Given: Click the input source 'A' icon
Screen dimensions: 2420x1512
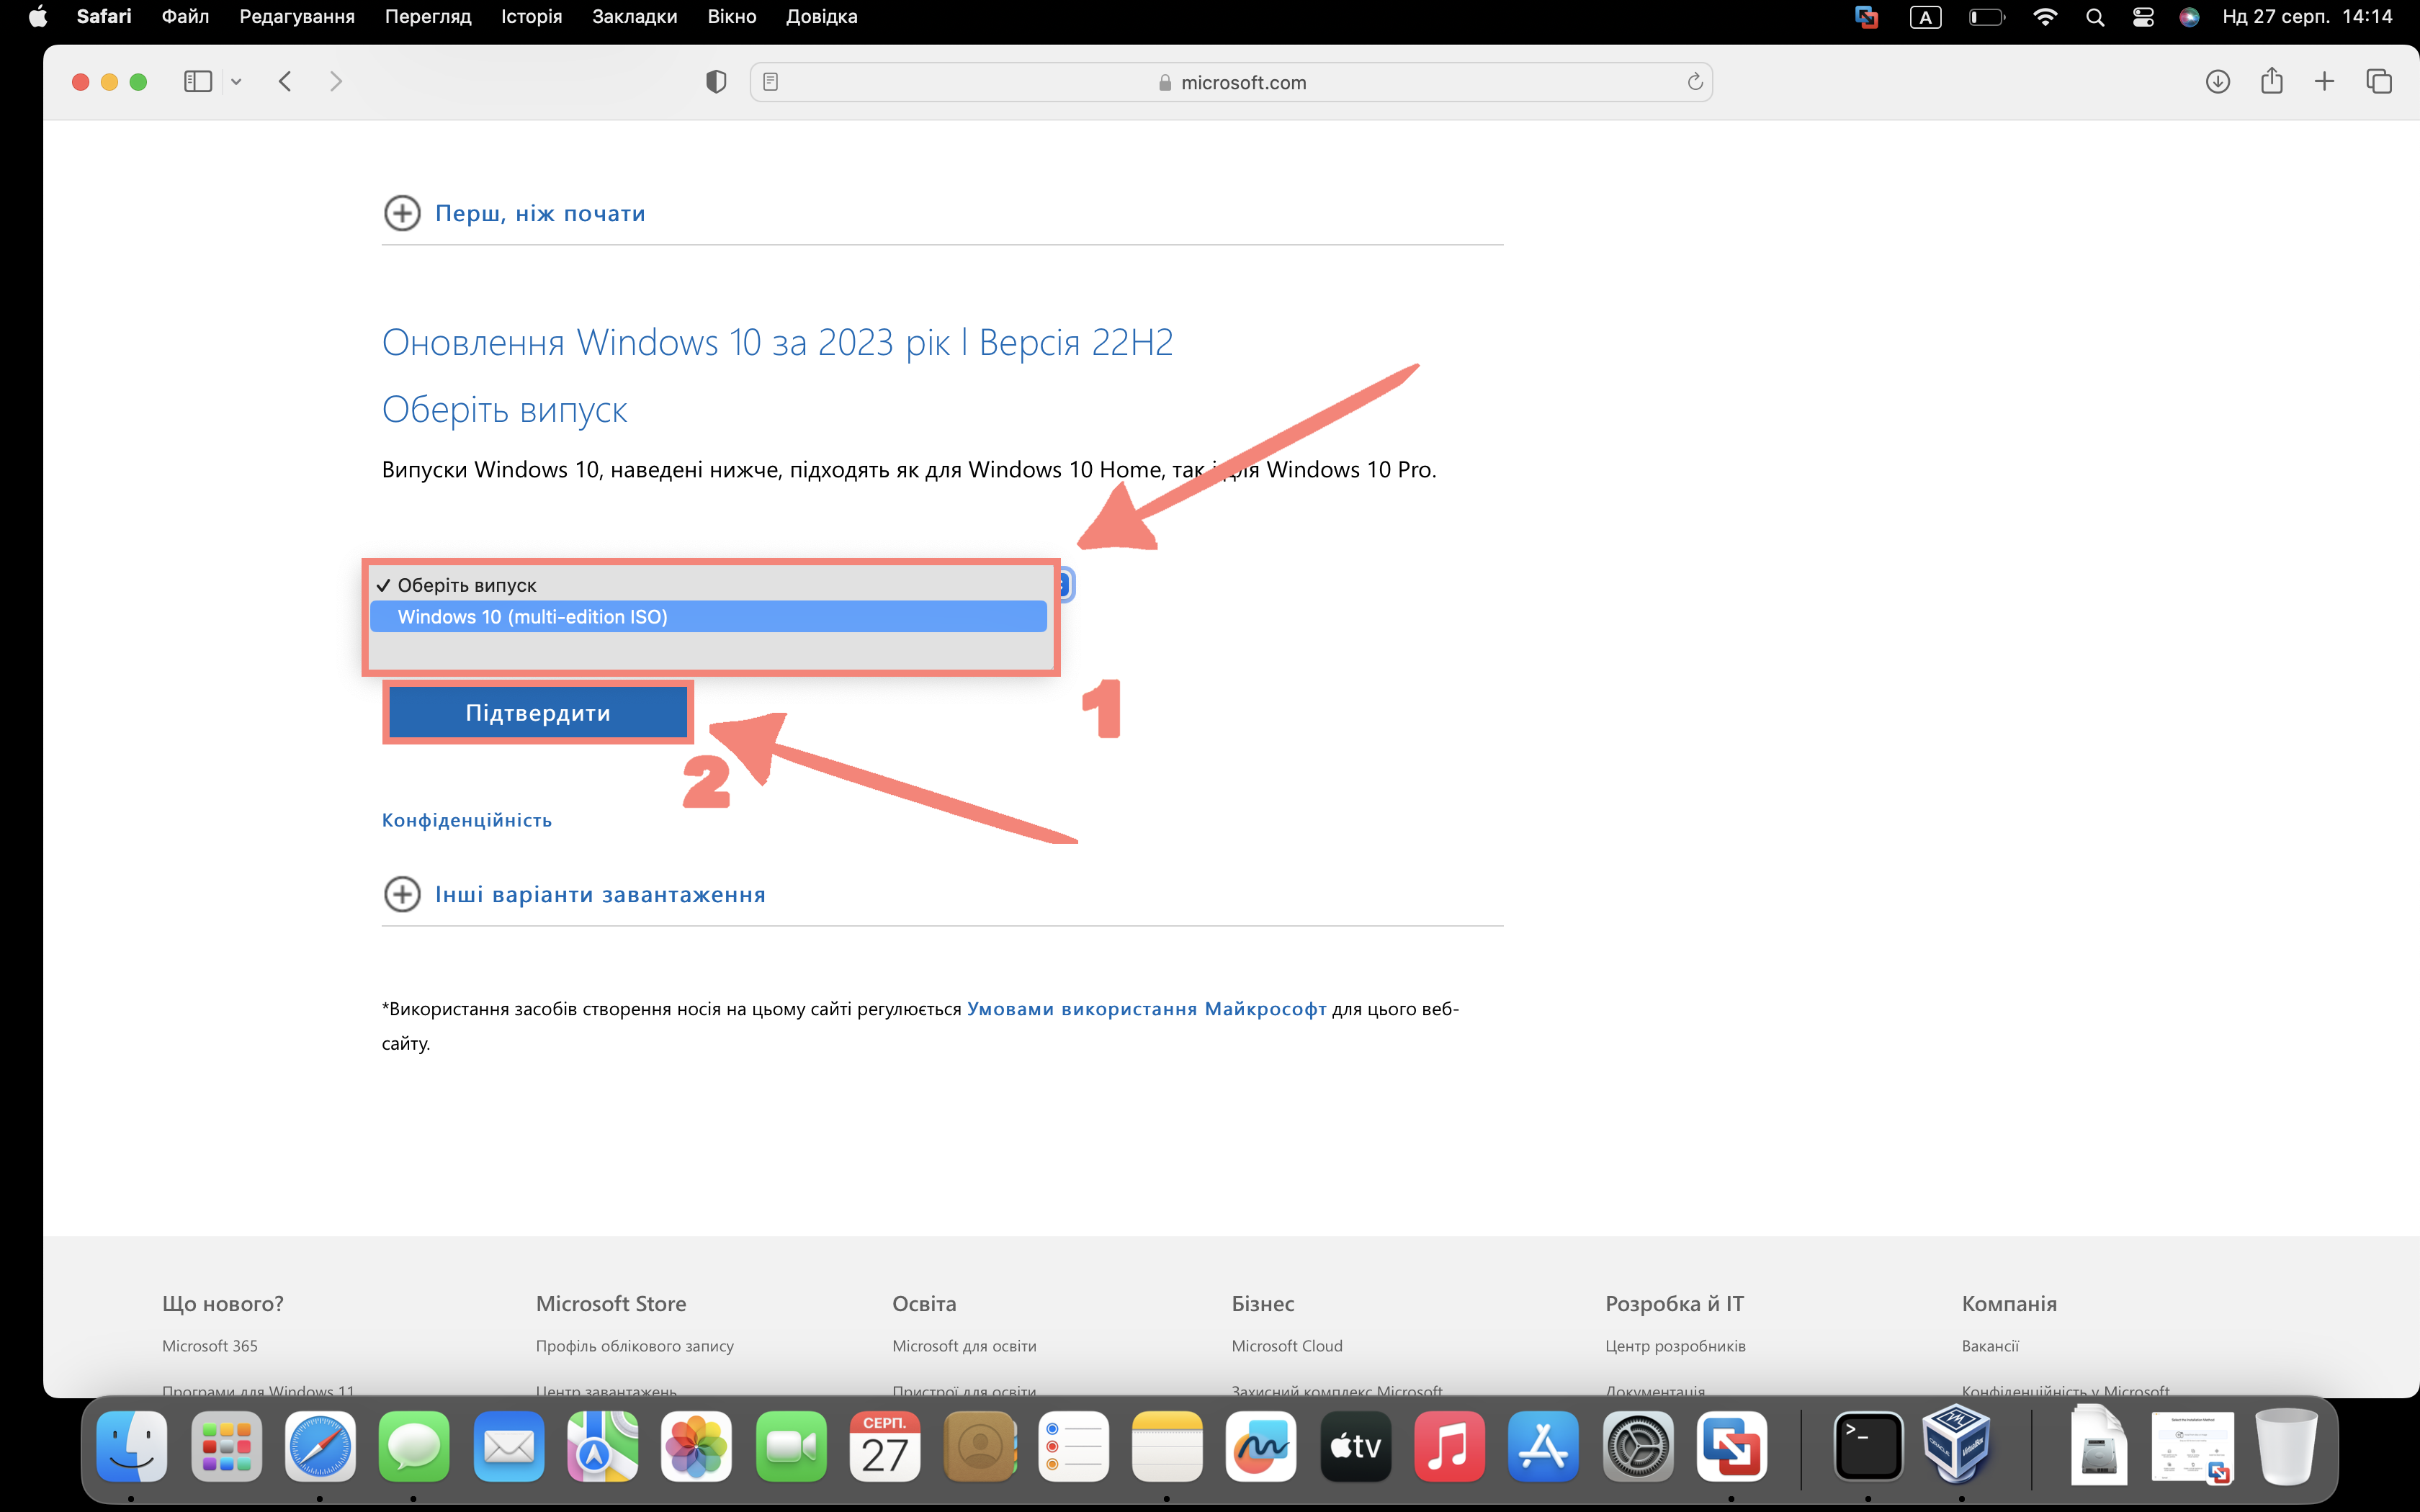Looking at the screenshot, I should click(1925, 17).
